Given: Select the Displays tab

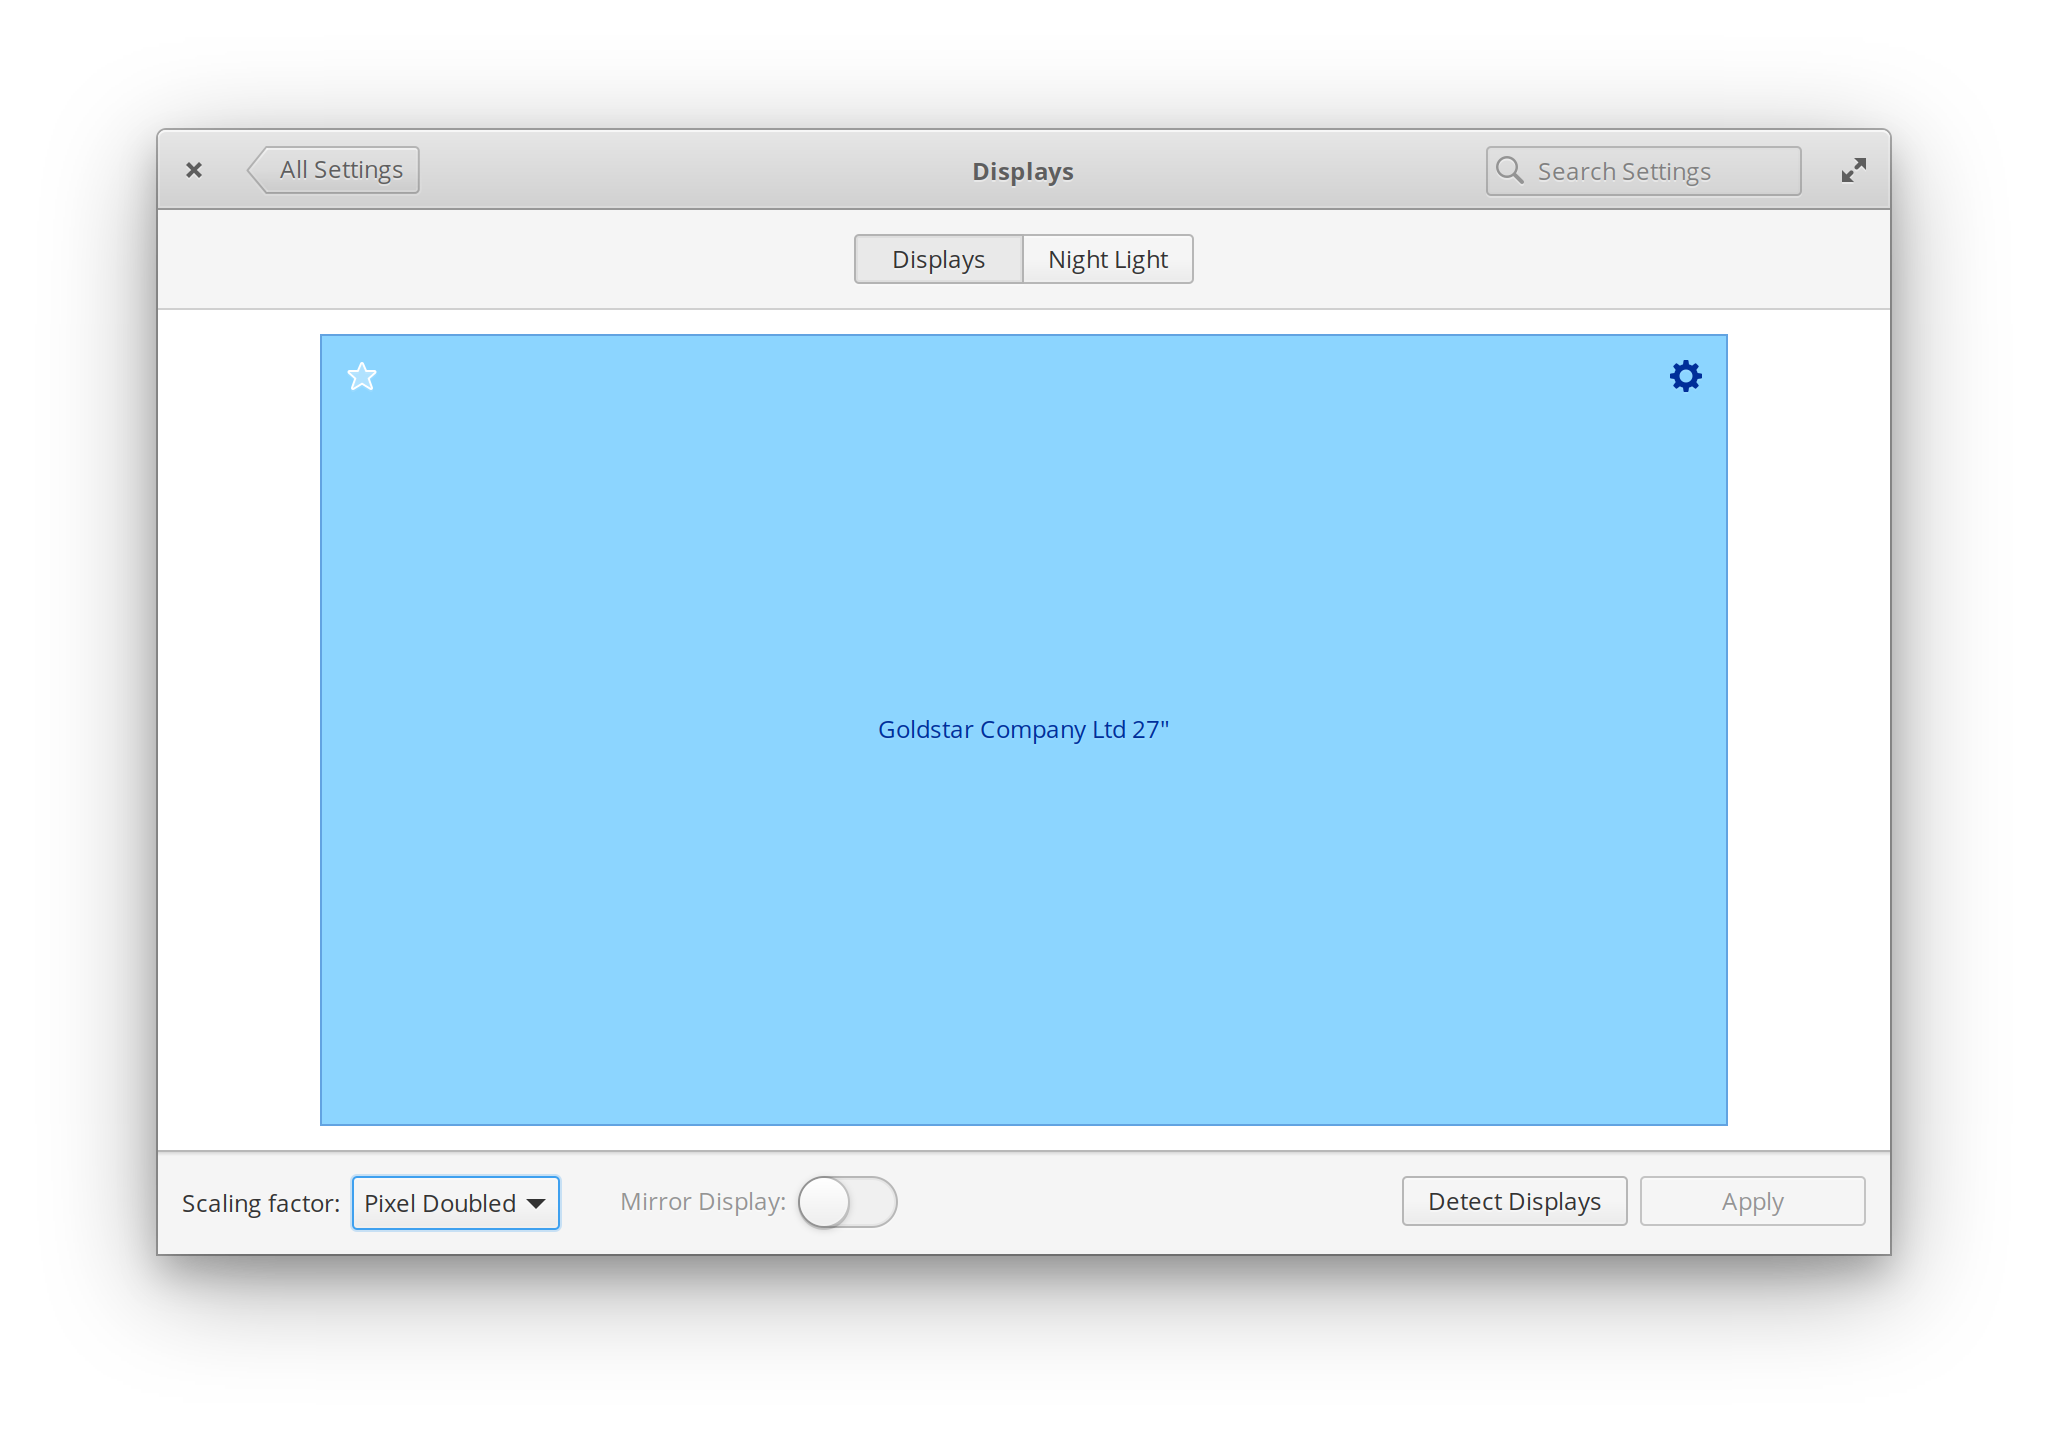Looking at the screenshot, I should 938,259.
